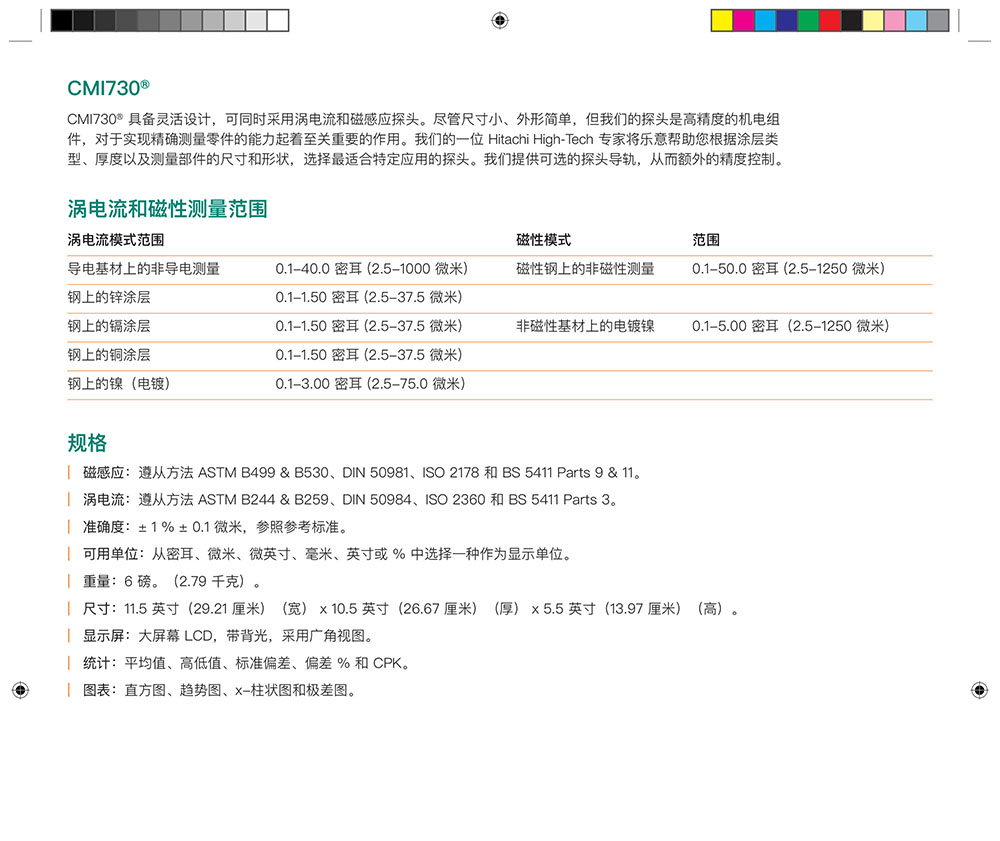Click the range value in the 钢上的铜涂层 row
The height and width of the screenshot is (841, 1000).
coord(369,355)
